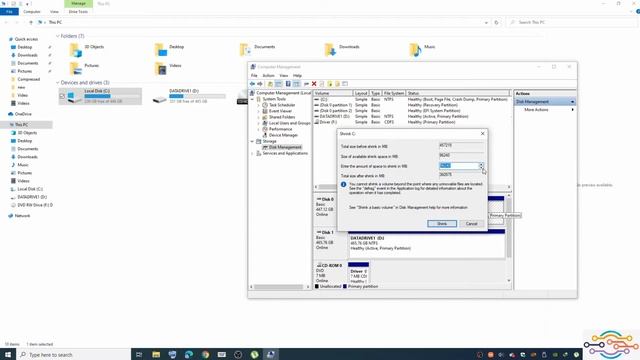Collapse the Storage tree node
The height and width of the screenshot is (360, 640).
tap(252, 141)
